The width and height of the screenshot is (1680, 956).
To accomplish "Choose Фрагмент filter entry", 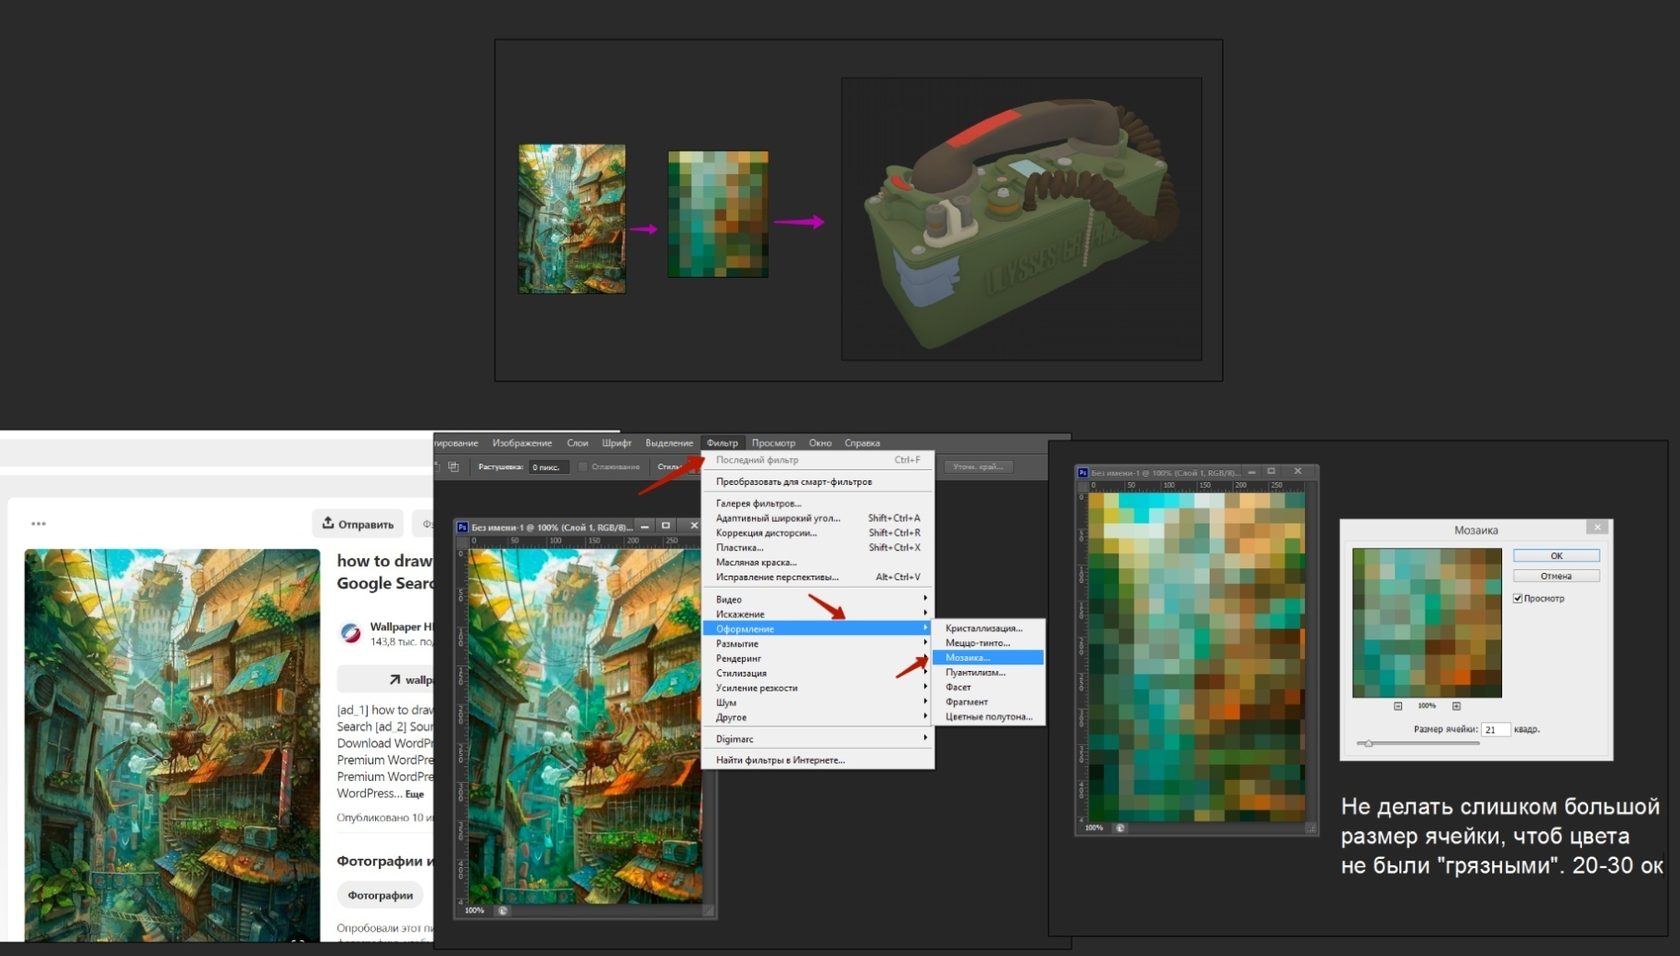I will point(988,702).
